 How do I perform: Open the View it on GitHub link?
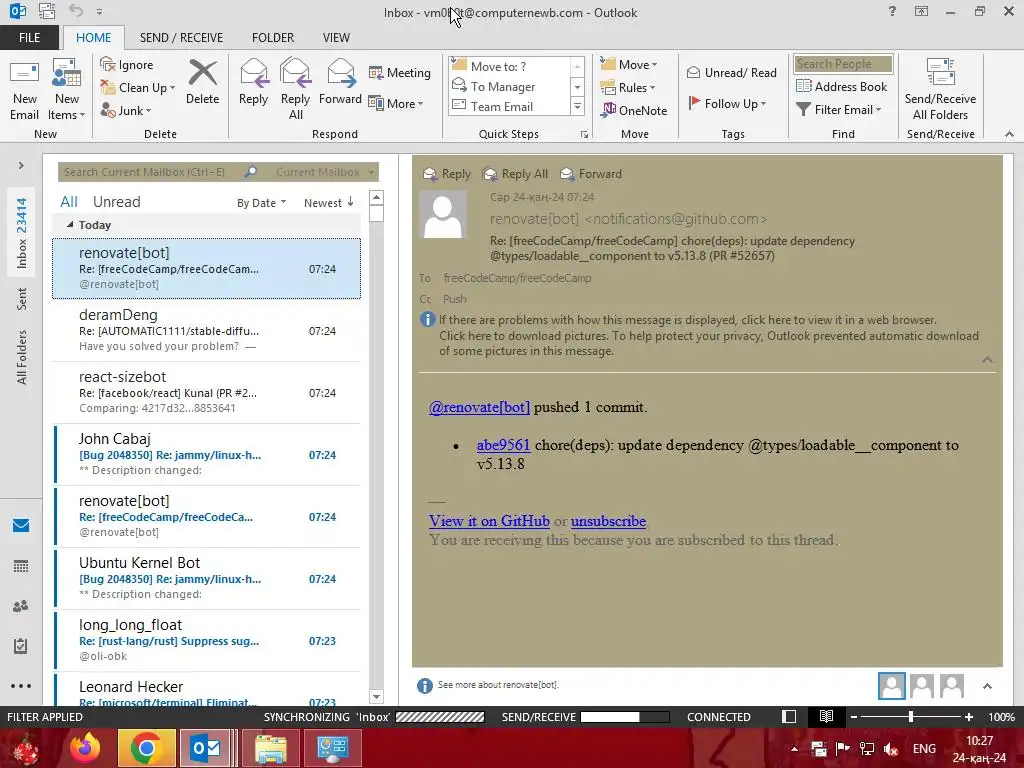489,520
